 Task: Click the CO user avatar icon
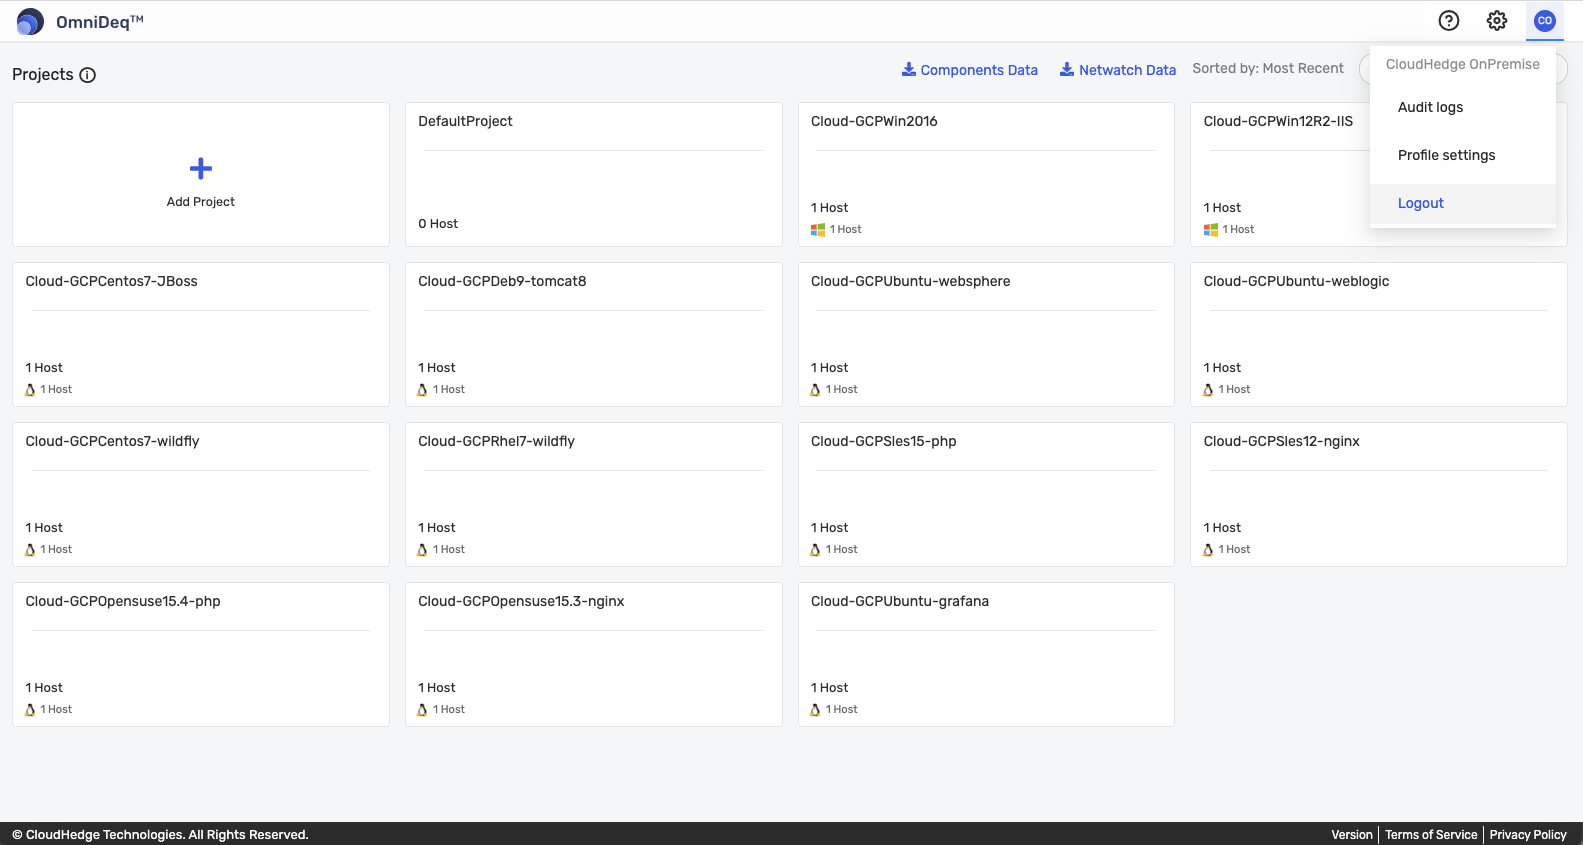pyautogui.click(x=1545, y=21)
